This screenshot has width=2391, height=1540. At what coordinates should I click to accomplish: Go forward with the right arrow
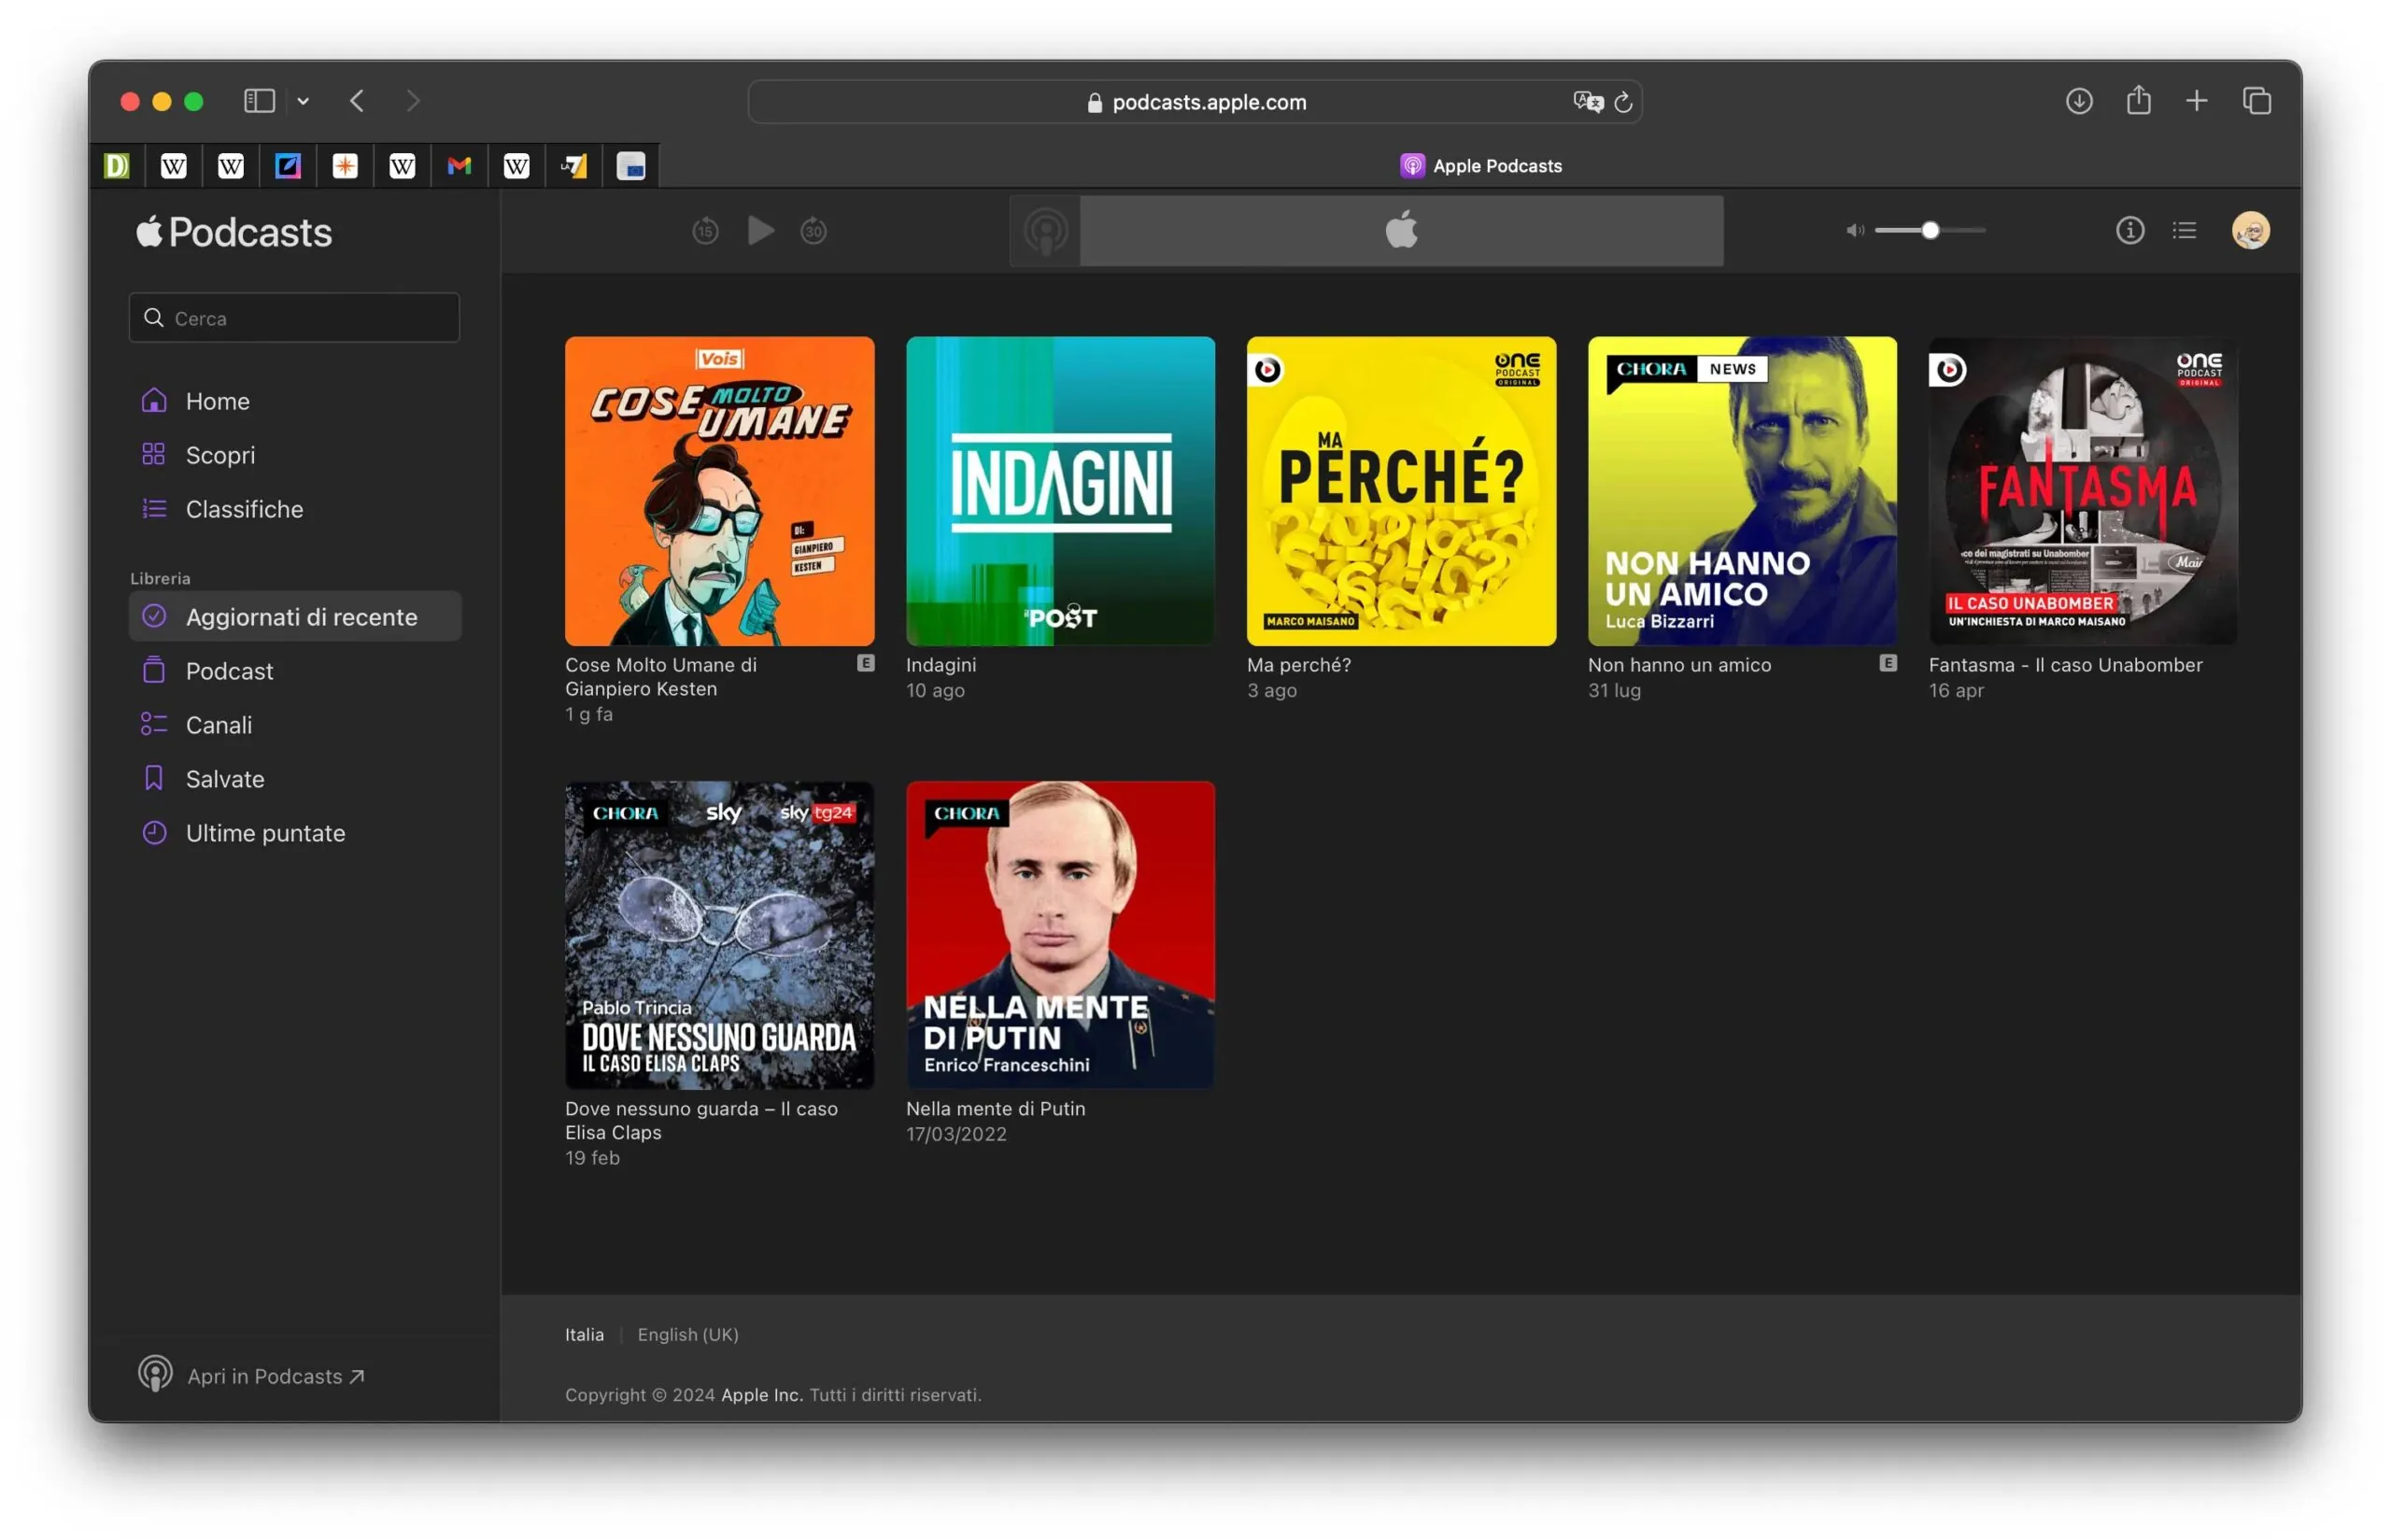(x=413, y=101)
